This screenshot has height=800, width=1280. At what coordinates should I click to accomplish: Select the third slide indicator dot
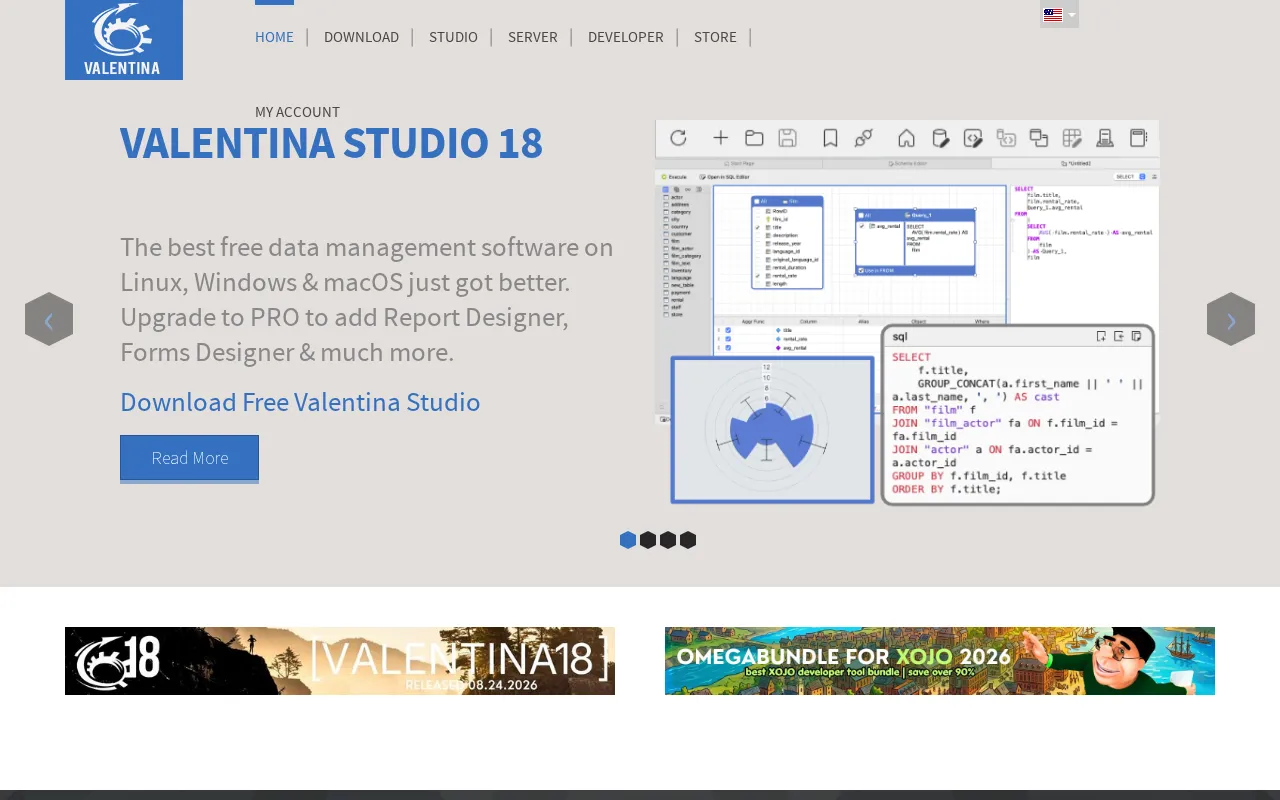pos(668,540)
